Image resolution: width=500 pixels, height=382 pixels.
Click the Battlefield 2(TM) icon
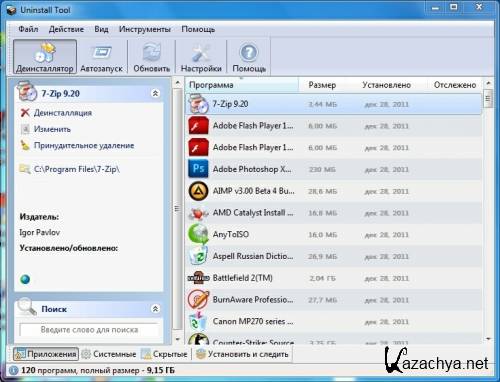tap(198, 278)
